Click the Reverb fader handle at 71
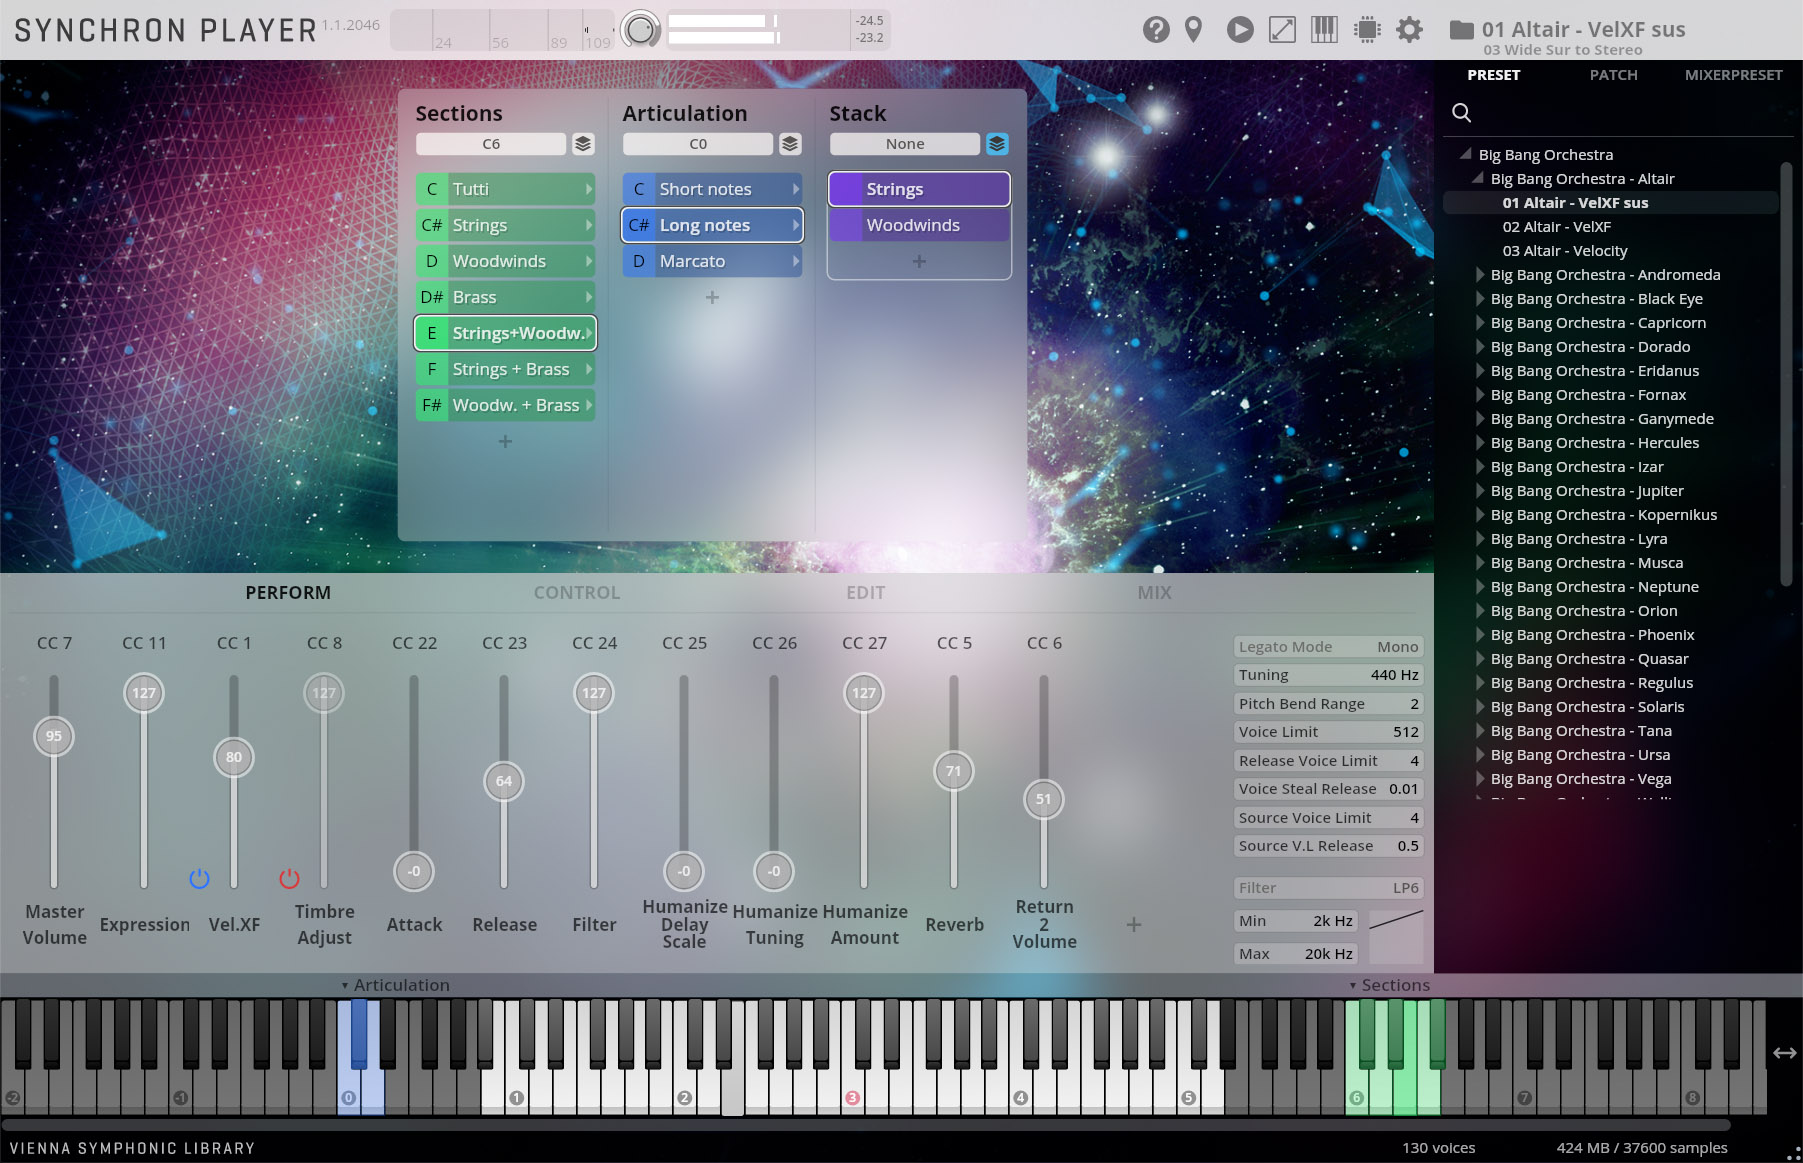1803x1163 pixels. tap(954, 771)
